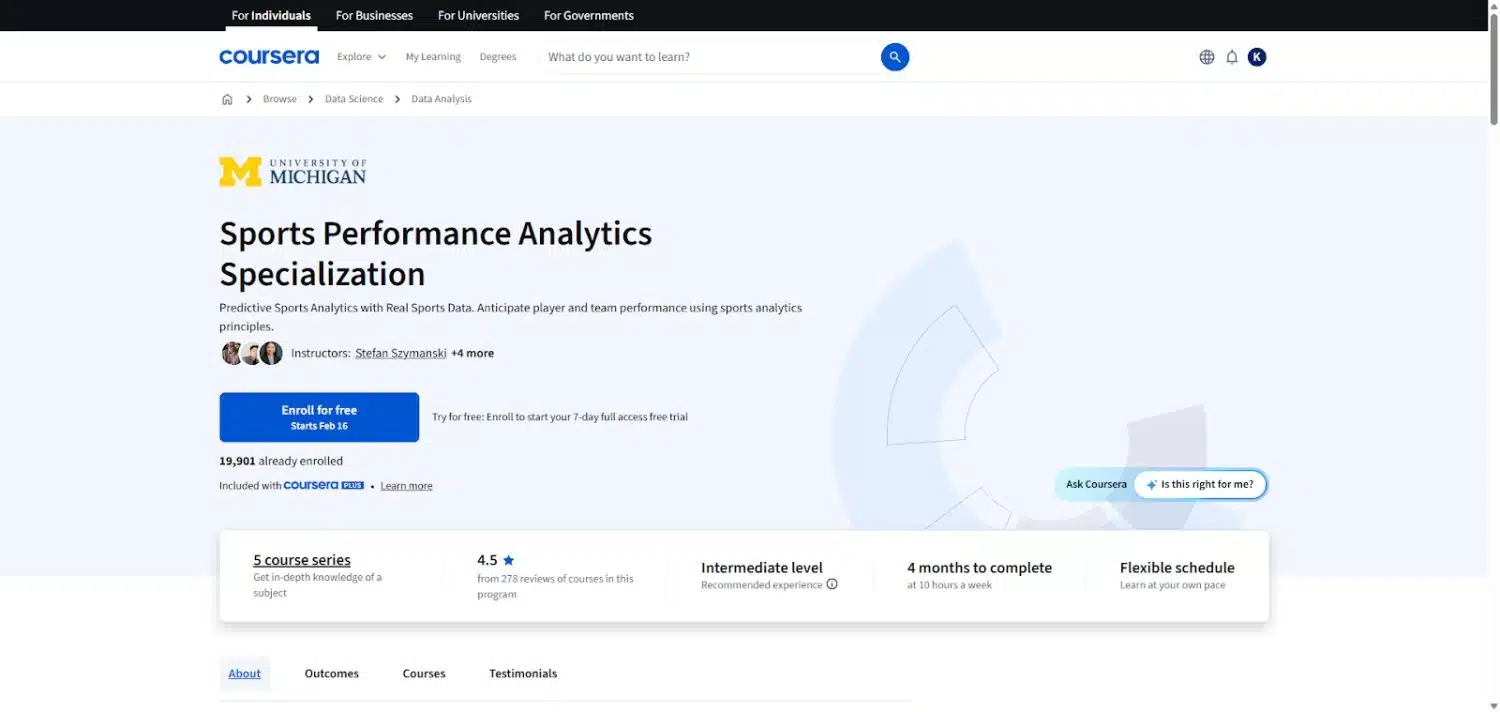Click the info icon beside Recommended experience
This screenshot has width=1500, height=712.
pos(832,584)
